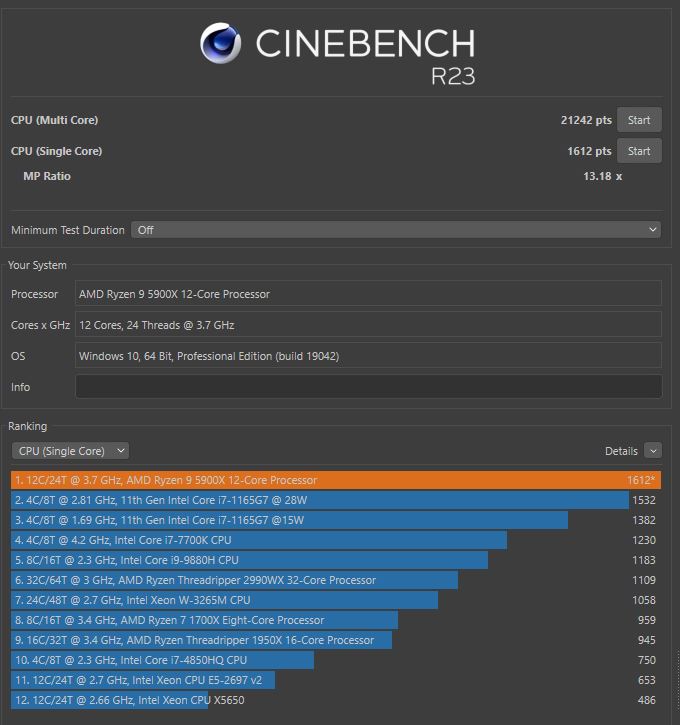Click the MP Ratio label
The height and width of the screenshot is (725, 680).
[x=47, y=176]
